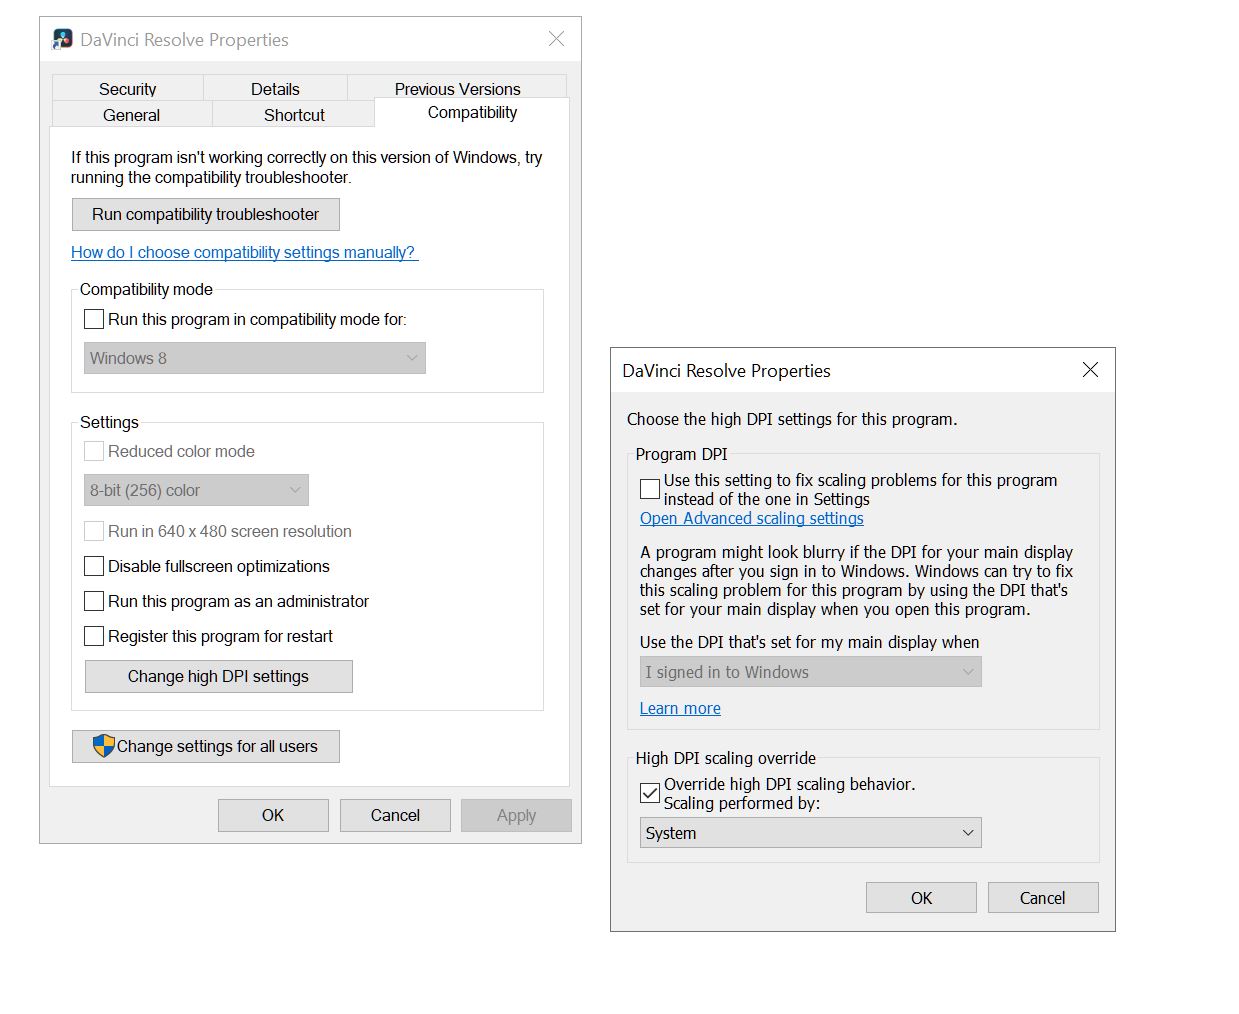Open the Windows 8 compatibility dropdown

(255, 358)
